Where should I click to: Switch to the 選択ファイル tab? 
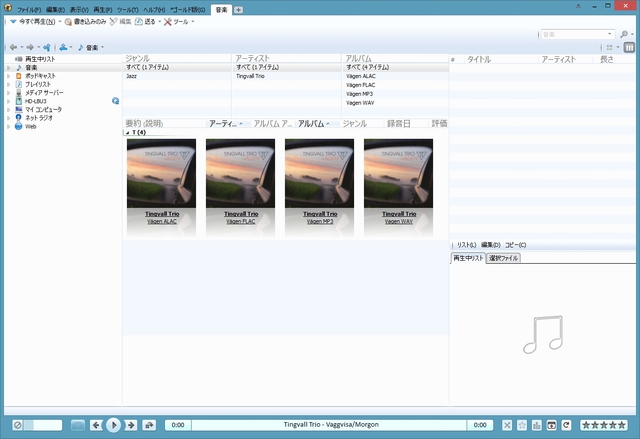[x=504, y=258]
